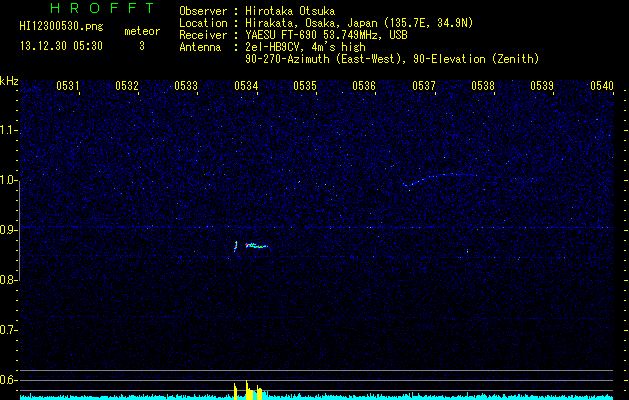Viewport: 629px width, 400px height.
Task: Click the Azimuth and Elevation description line
Action: [x=392, y=59]
